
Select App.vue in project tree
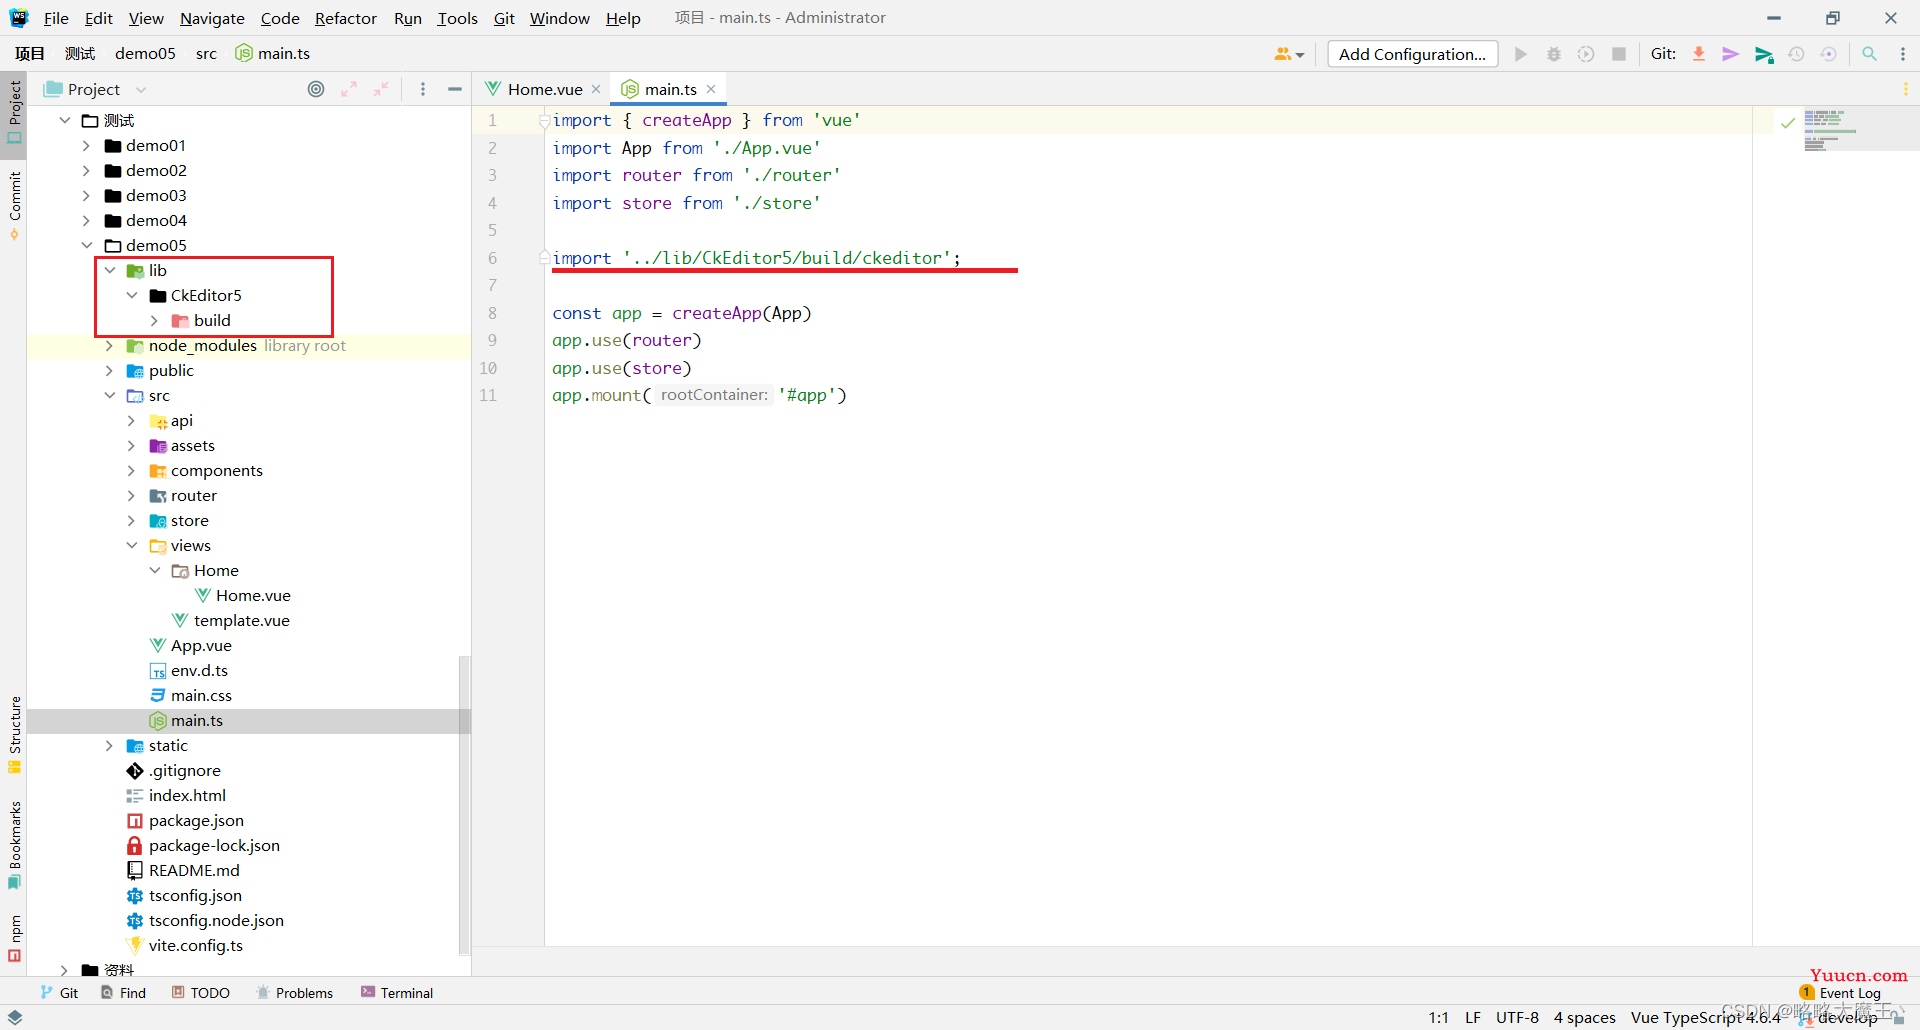click(201, 646)
